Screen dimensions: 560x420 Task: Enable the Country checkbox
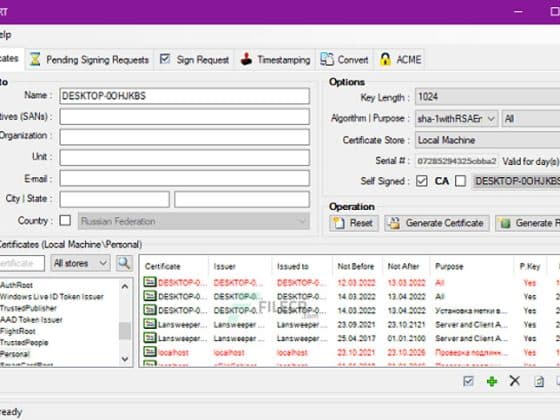(65, 220)
